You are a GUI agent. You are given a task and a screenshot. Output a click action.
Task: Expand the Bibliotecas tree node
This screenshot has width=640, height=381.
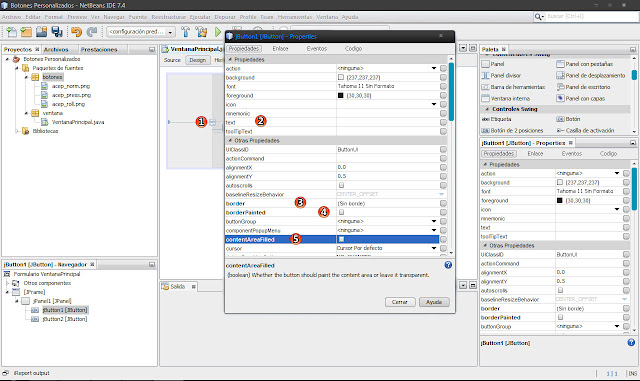[17, 131]
